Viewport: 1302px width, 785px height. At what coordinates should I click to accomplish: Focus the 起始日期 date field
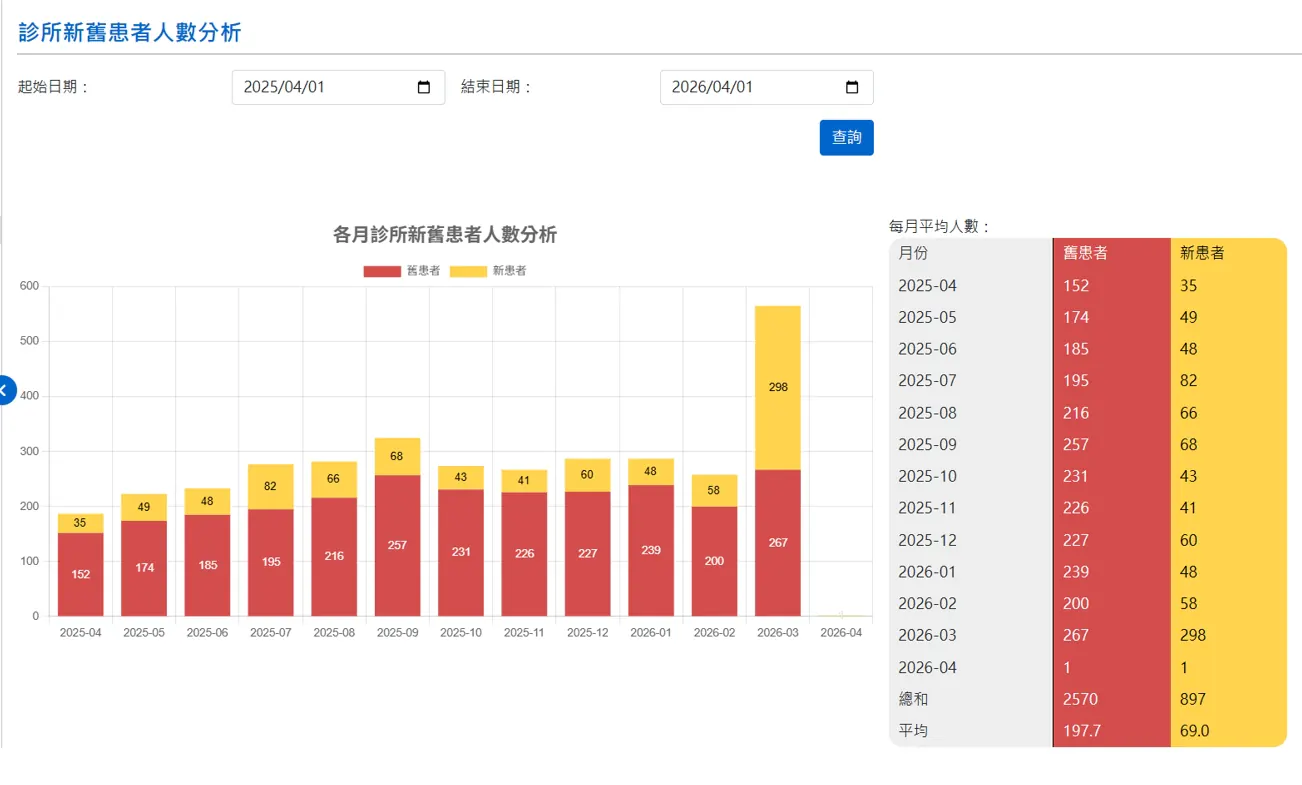tap(338, 87)
